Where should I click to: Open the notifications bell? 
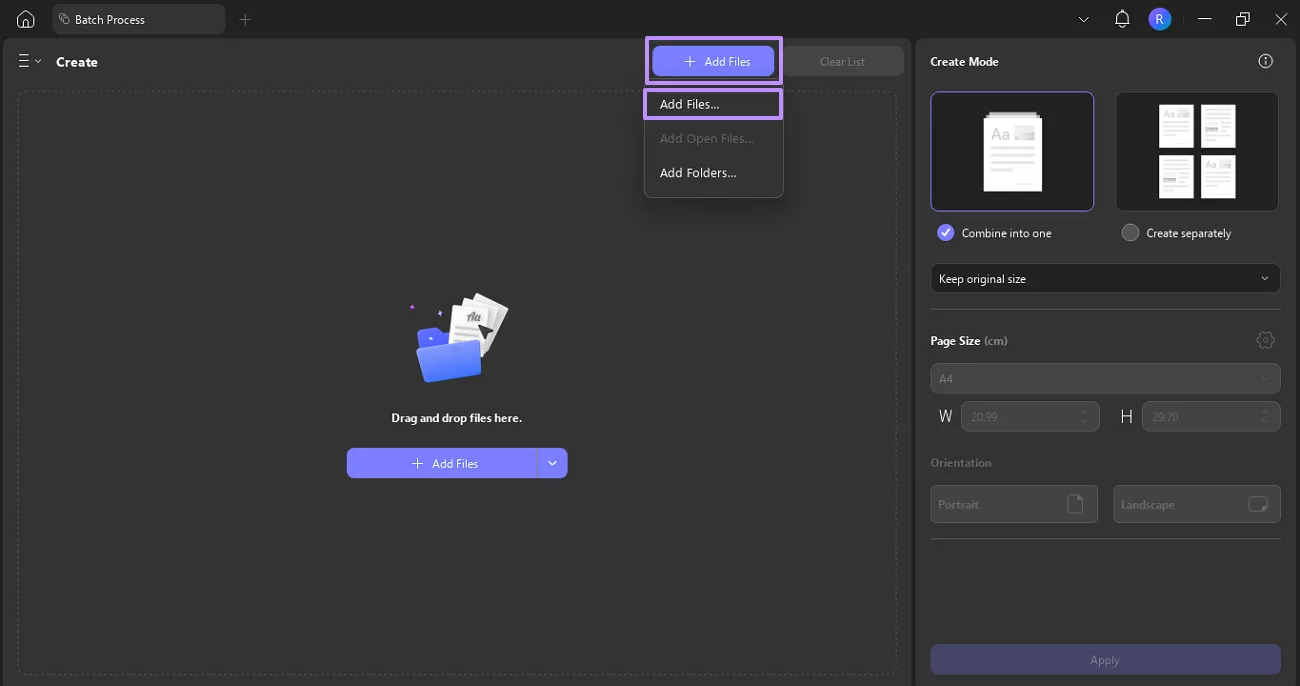1121,19
